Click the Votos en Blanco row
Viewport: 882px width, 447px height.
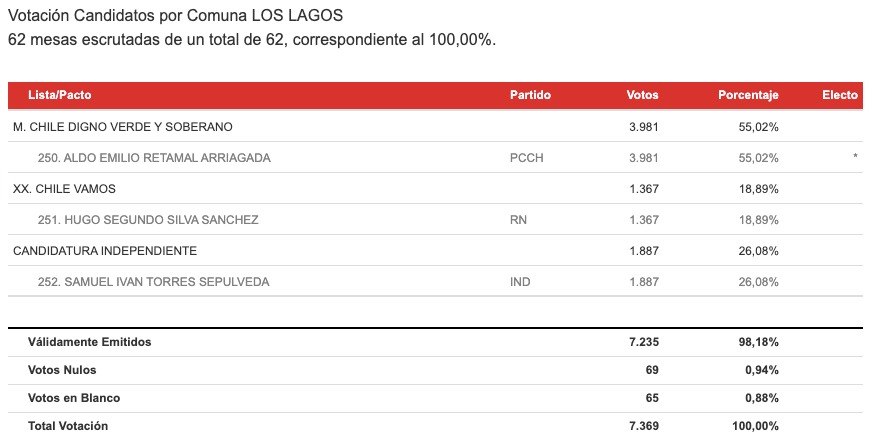[x=435, y=398]
